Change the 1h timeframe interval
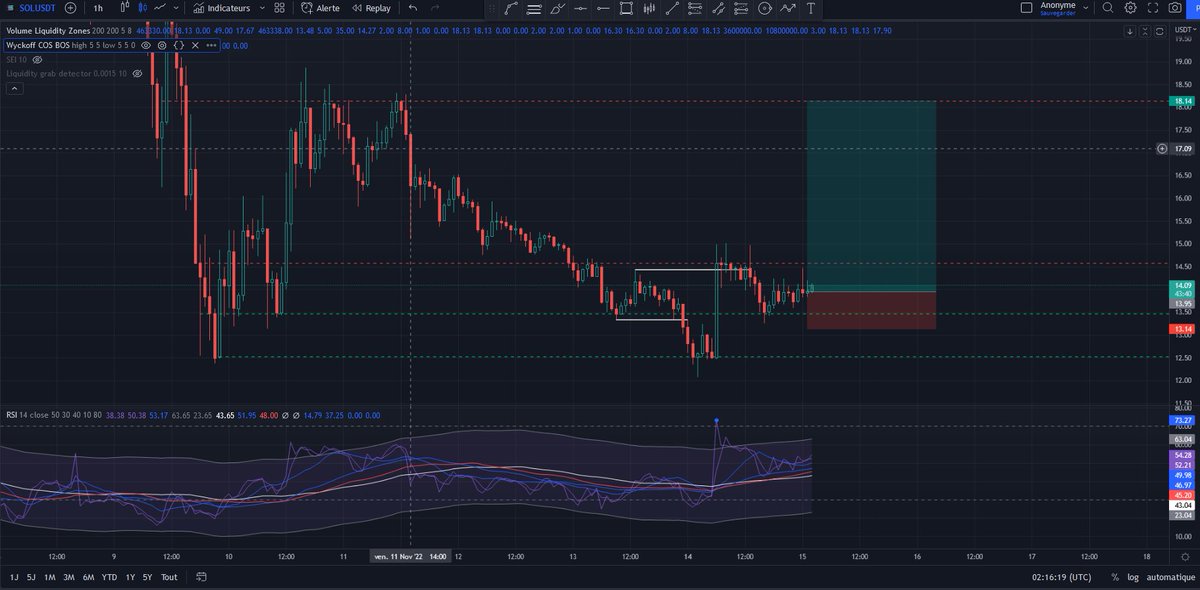The height and width of the screenshot is (590, 1200). point(98,8)
